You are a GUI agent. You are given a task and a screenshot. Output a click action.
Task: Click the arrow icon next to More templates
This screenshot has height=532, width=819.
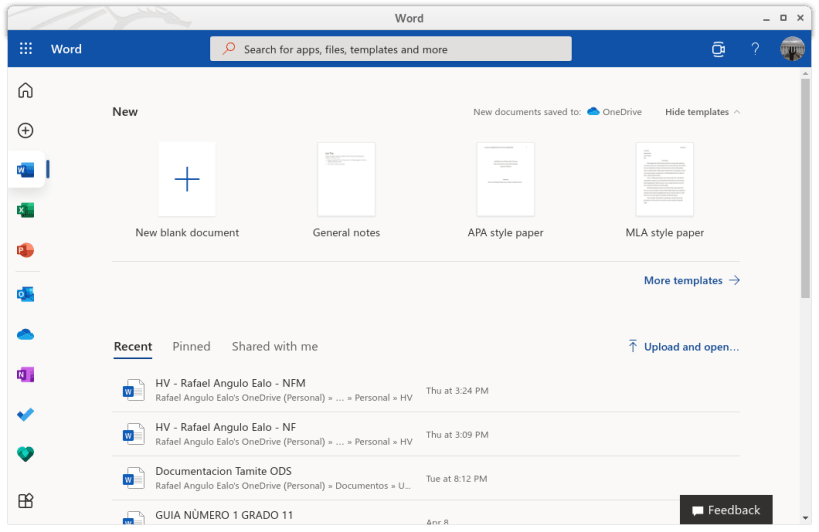click(735, 280)
